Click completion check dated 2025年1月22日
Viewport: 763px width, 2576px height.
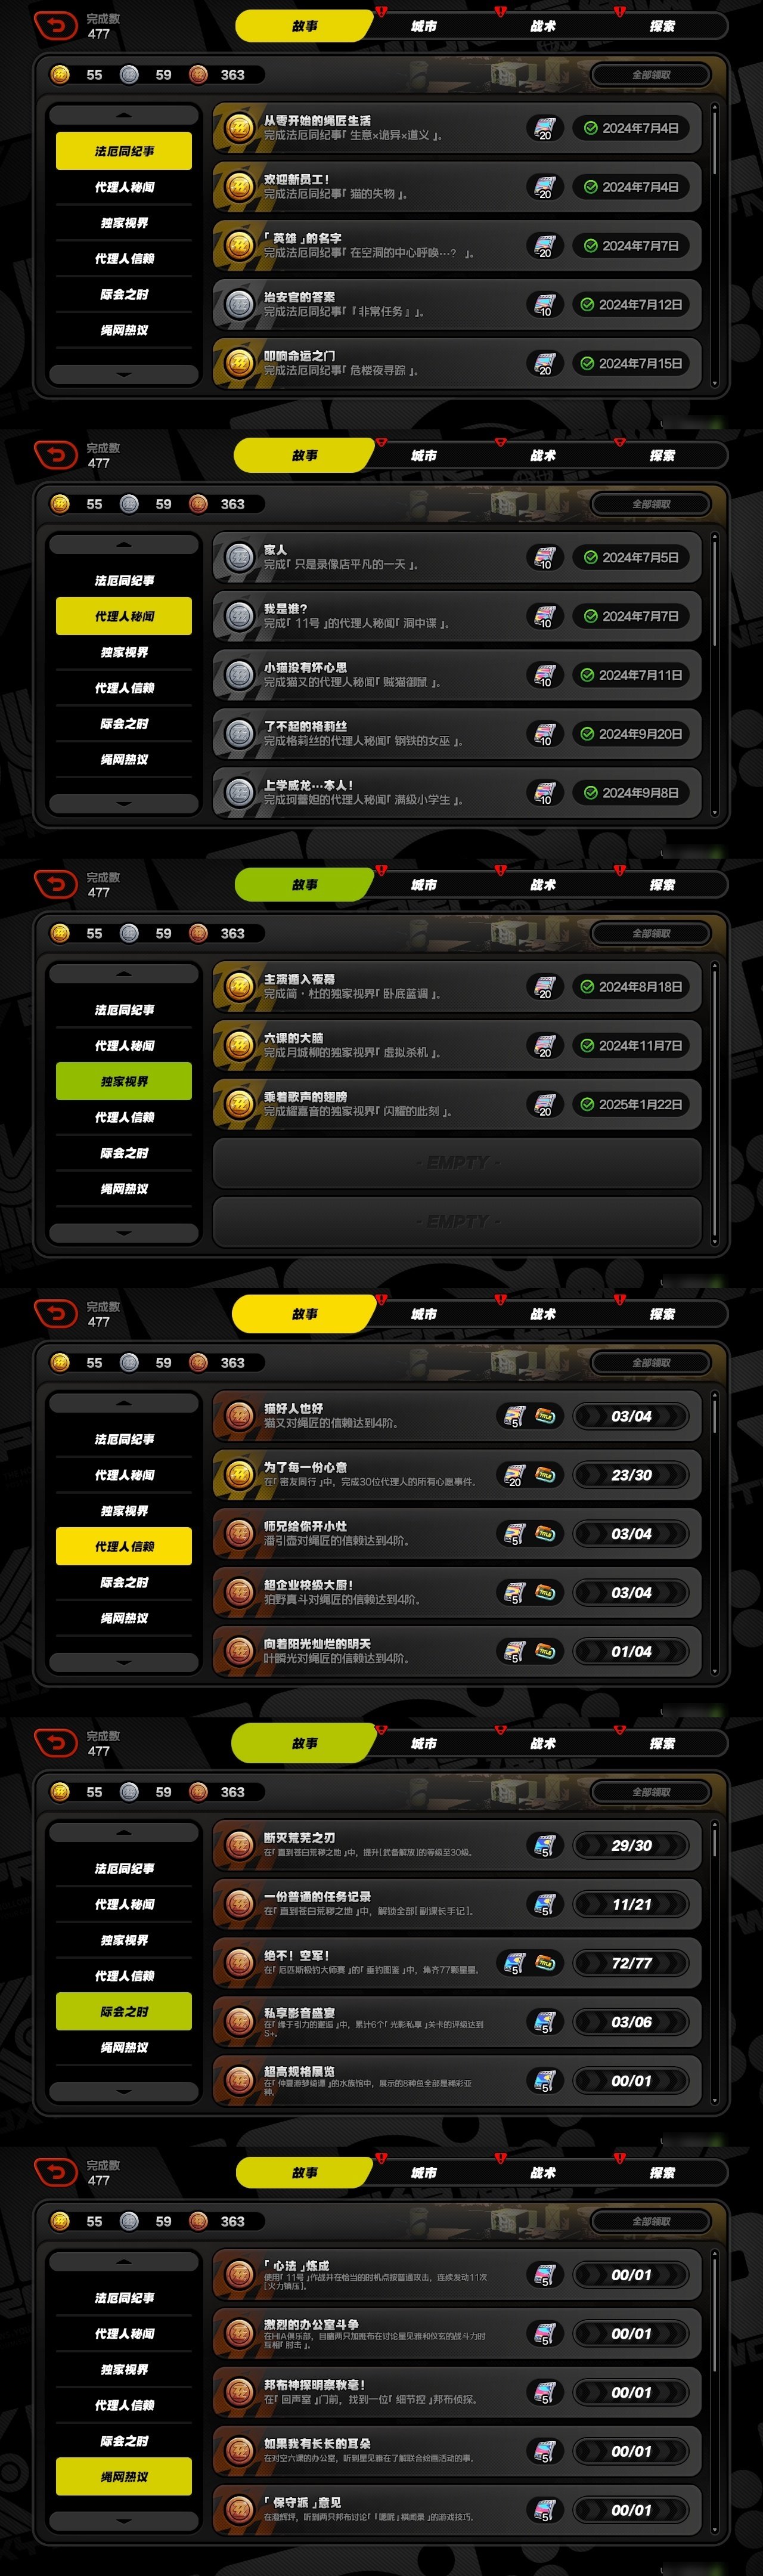point(588,1105)
